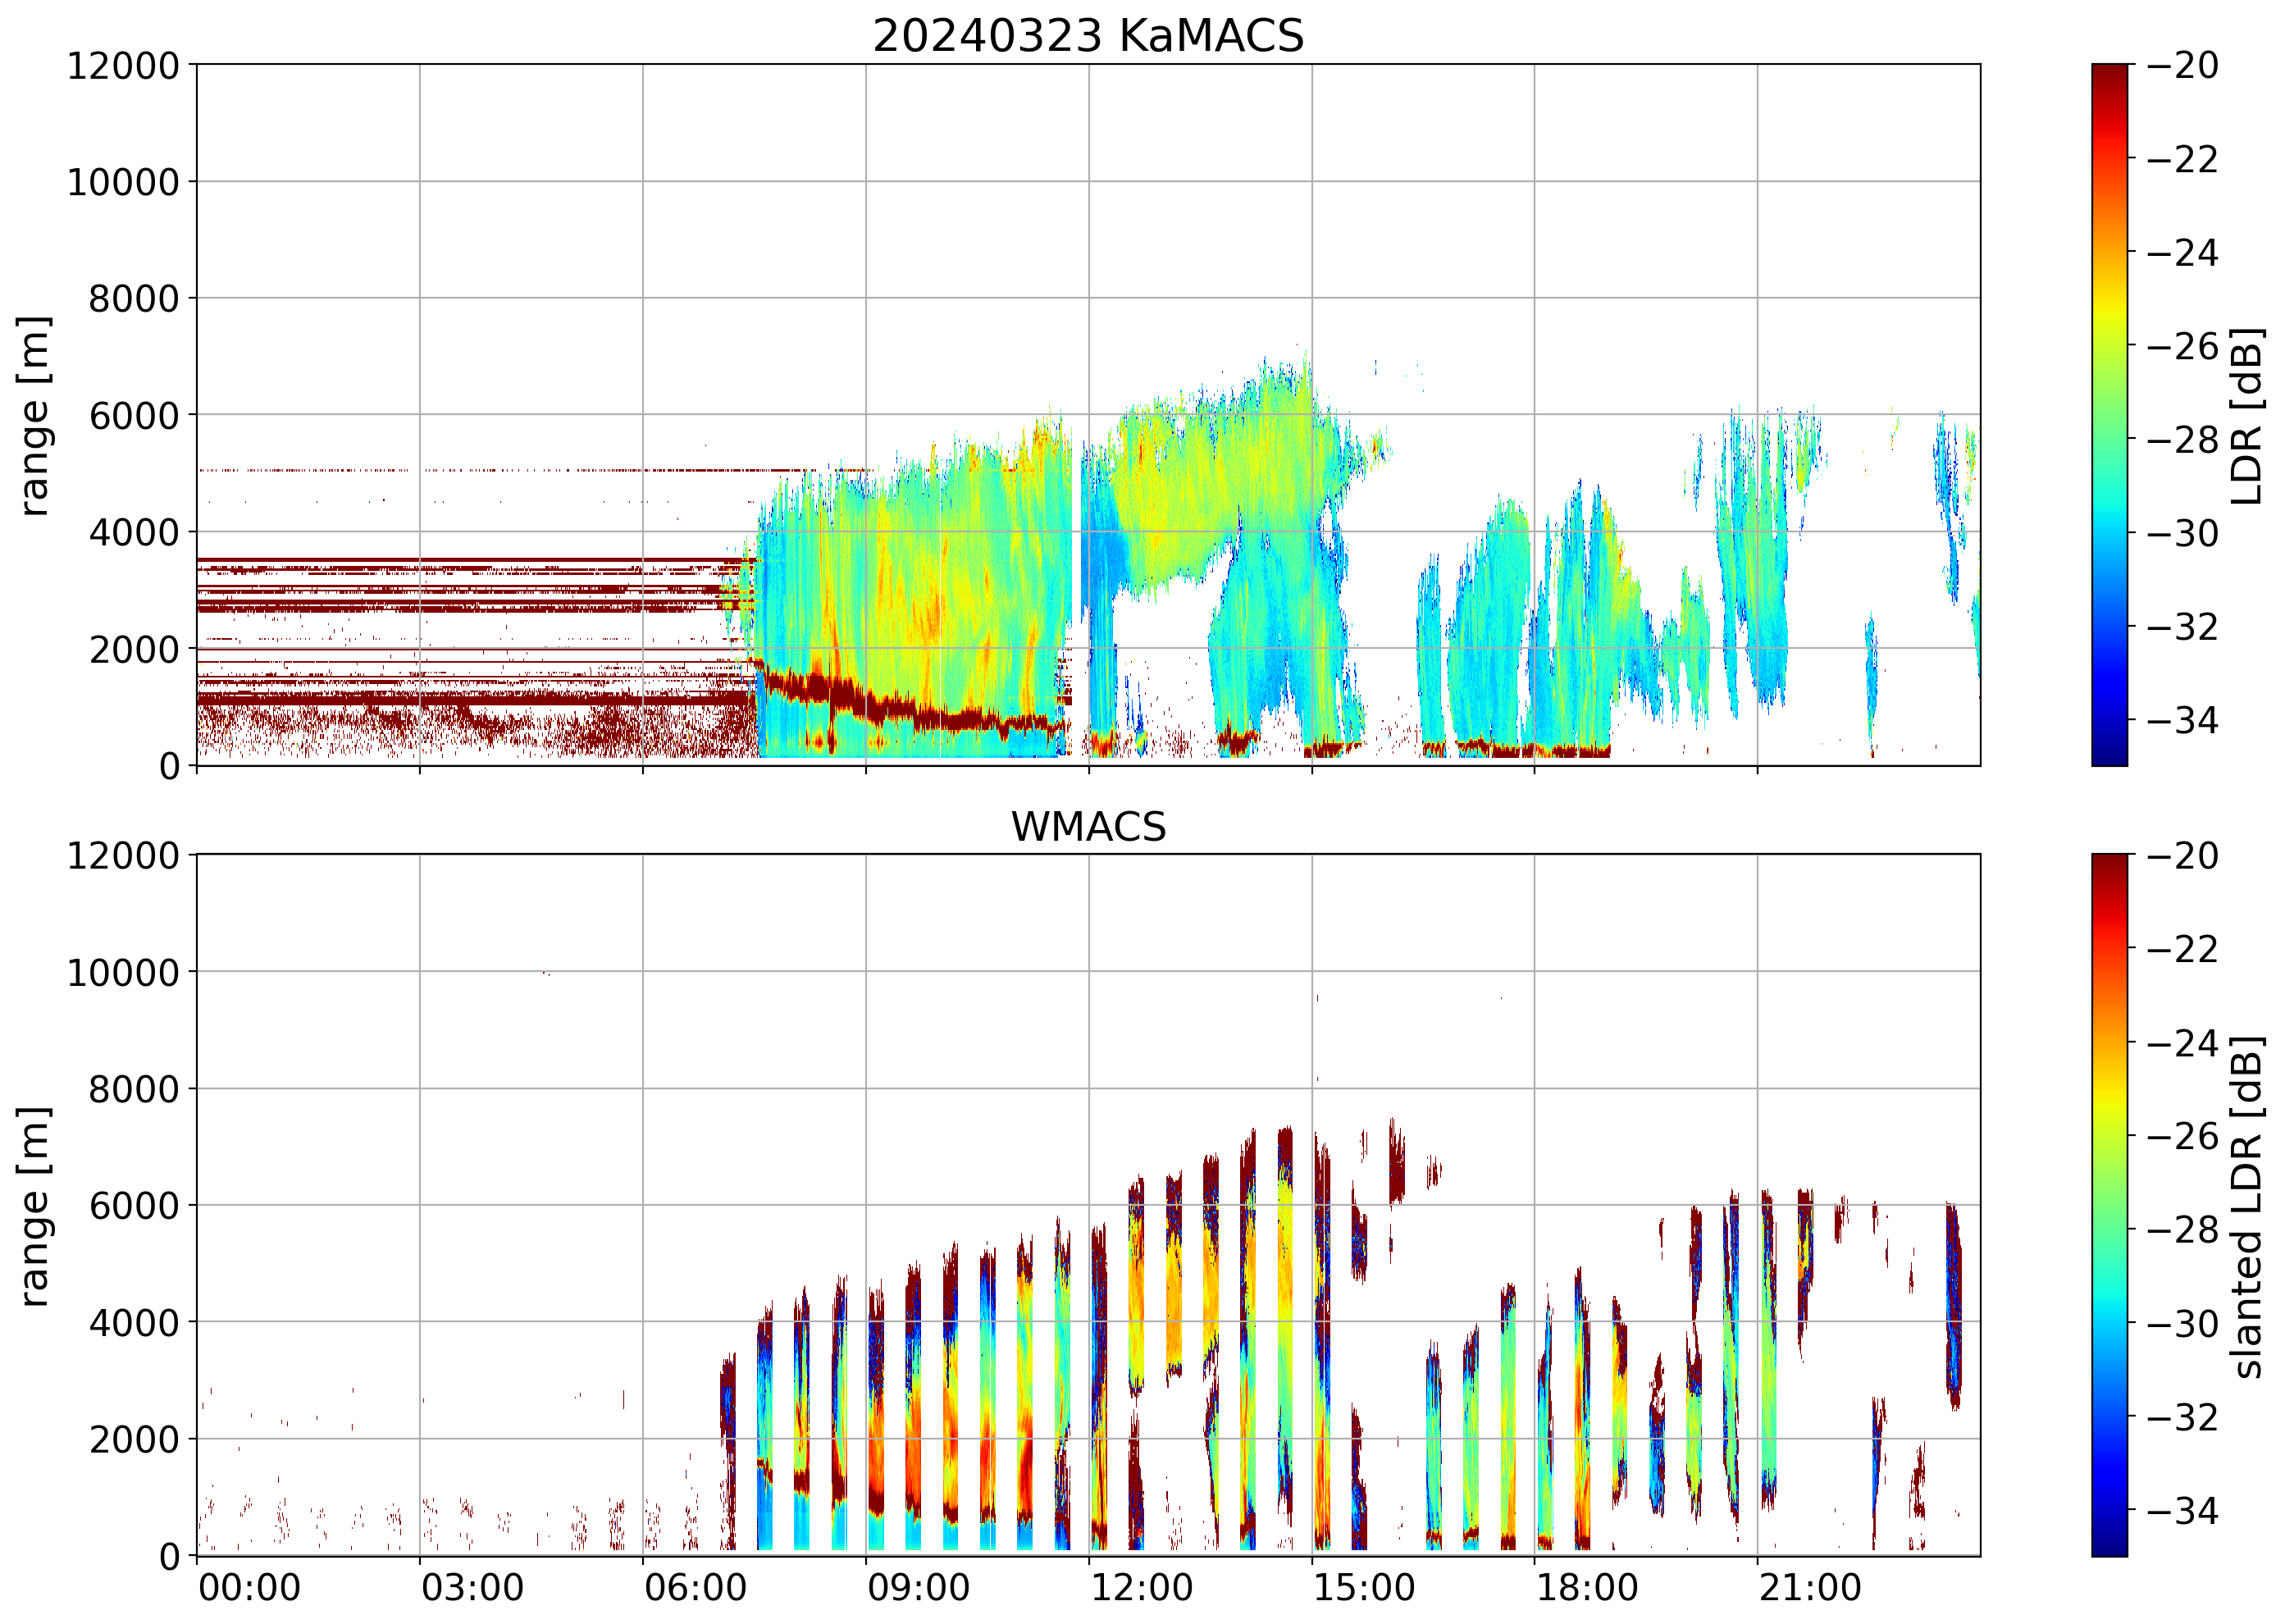Click the 15:00 x-axis tick label

1364,1588
